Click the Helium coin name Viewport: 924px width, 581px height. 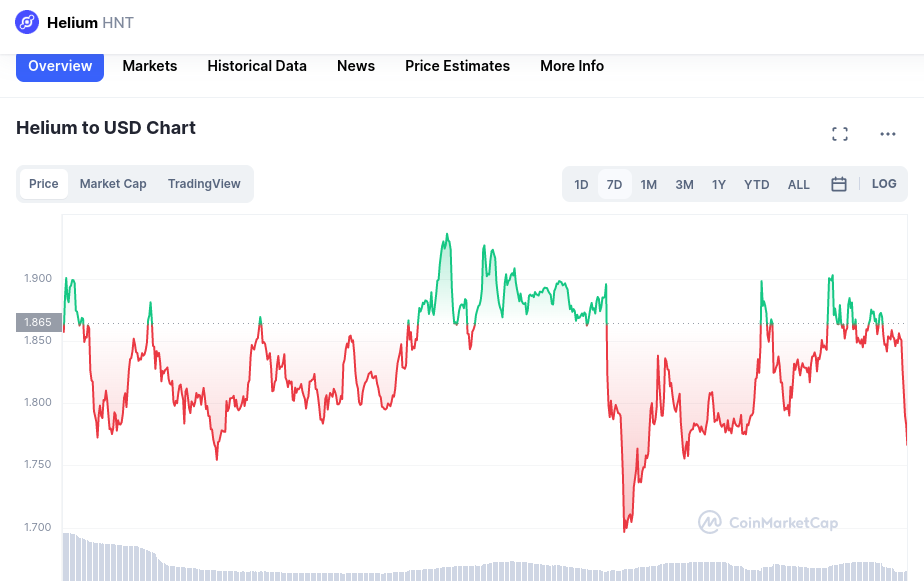[x=72, y=23]
